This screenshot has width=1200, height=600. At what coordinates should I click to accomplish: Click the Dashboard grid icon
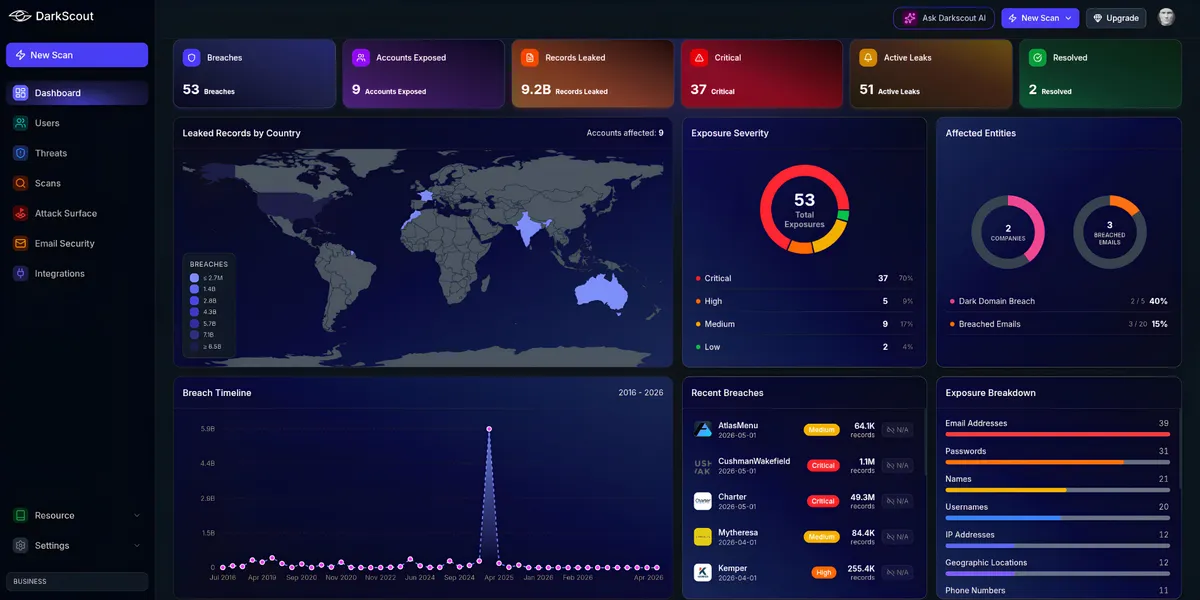tap(20, 93)
